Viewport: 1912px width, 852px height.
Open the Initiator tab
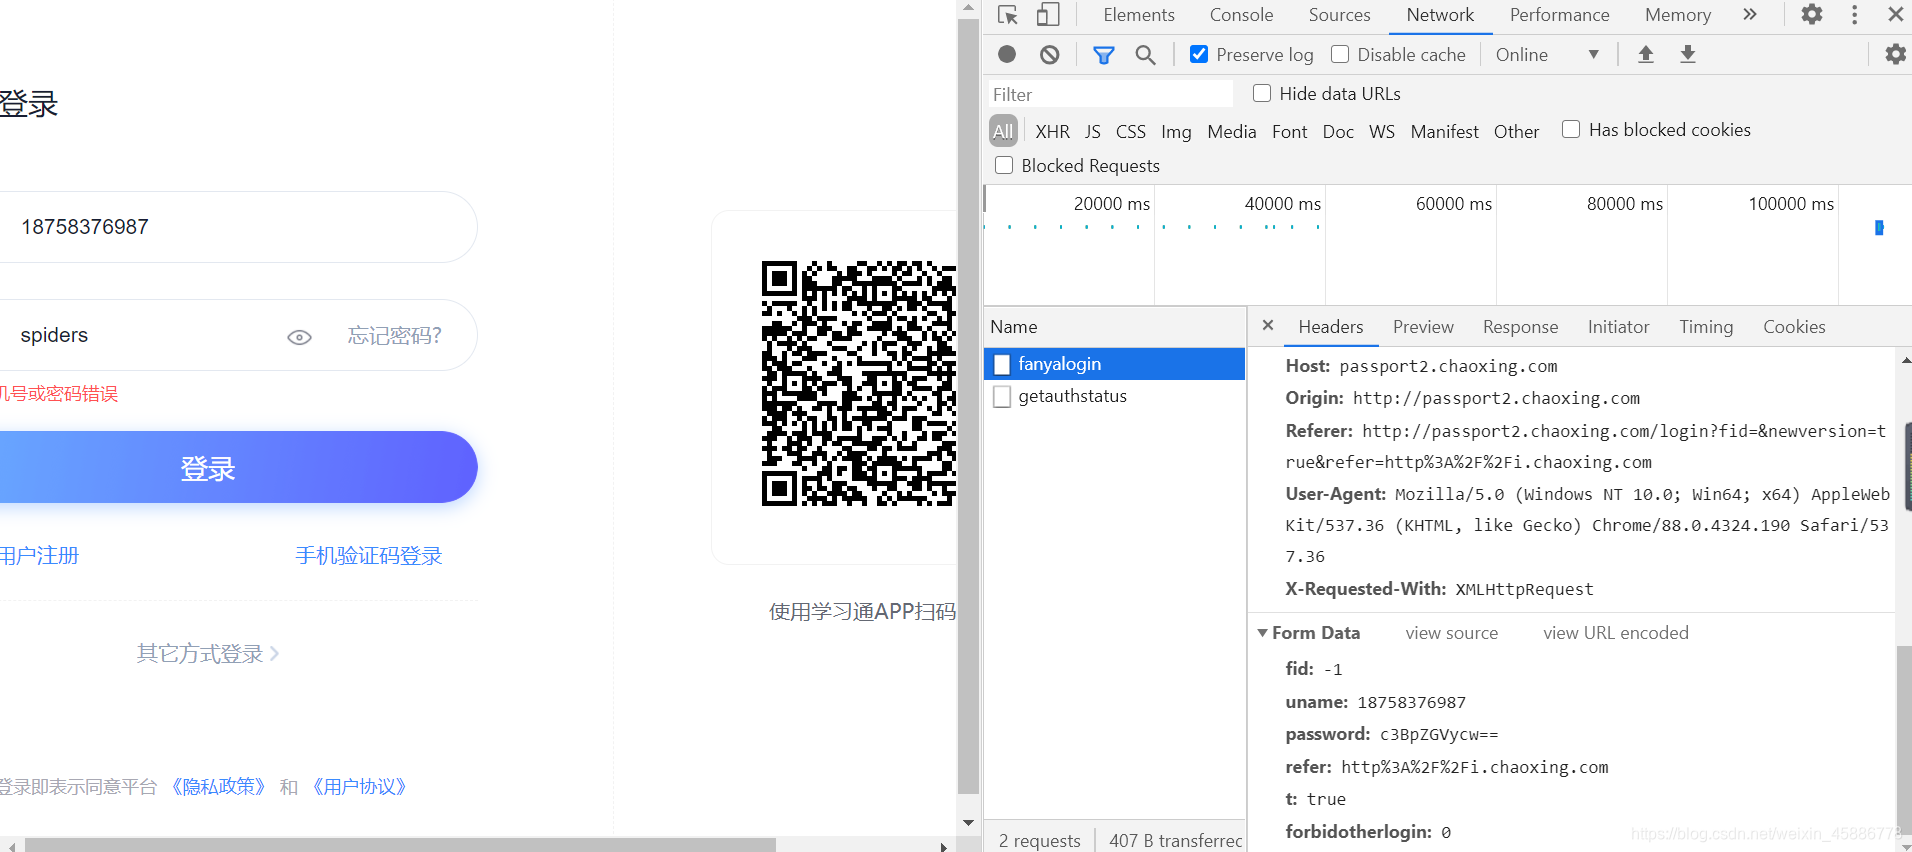(x=1618, y=327)
